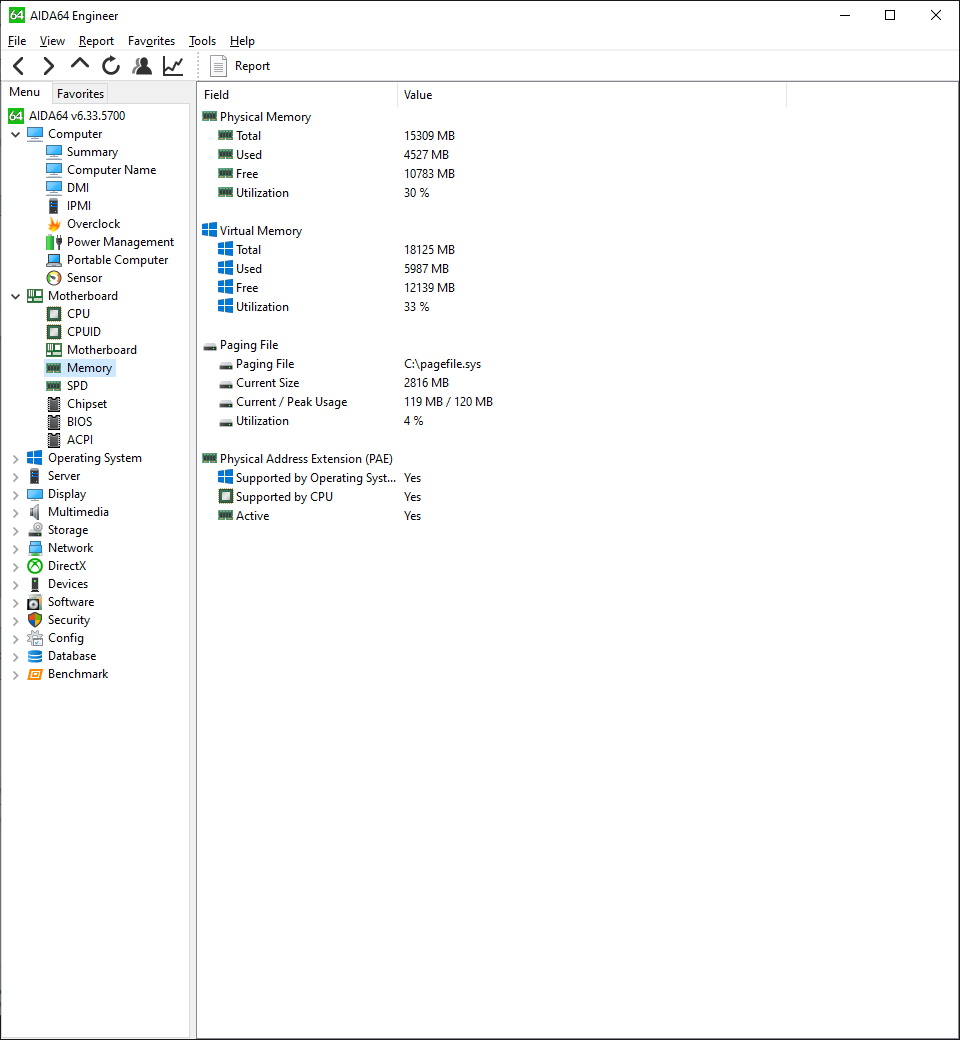Select the CPUID chip icon
Screen dimensions: 960x1040
click(54, 332)
